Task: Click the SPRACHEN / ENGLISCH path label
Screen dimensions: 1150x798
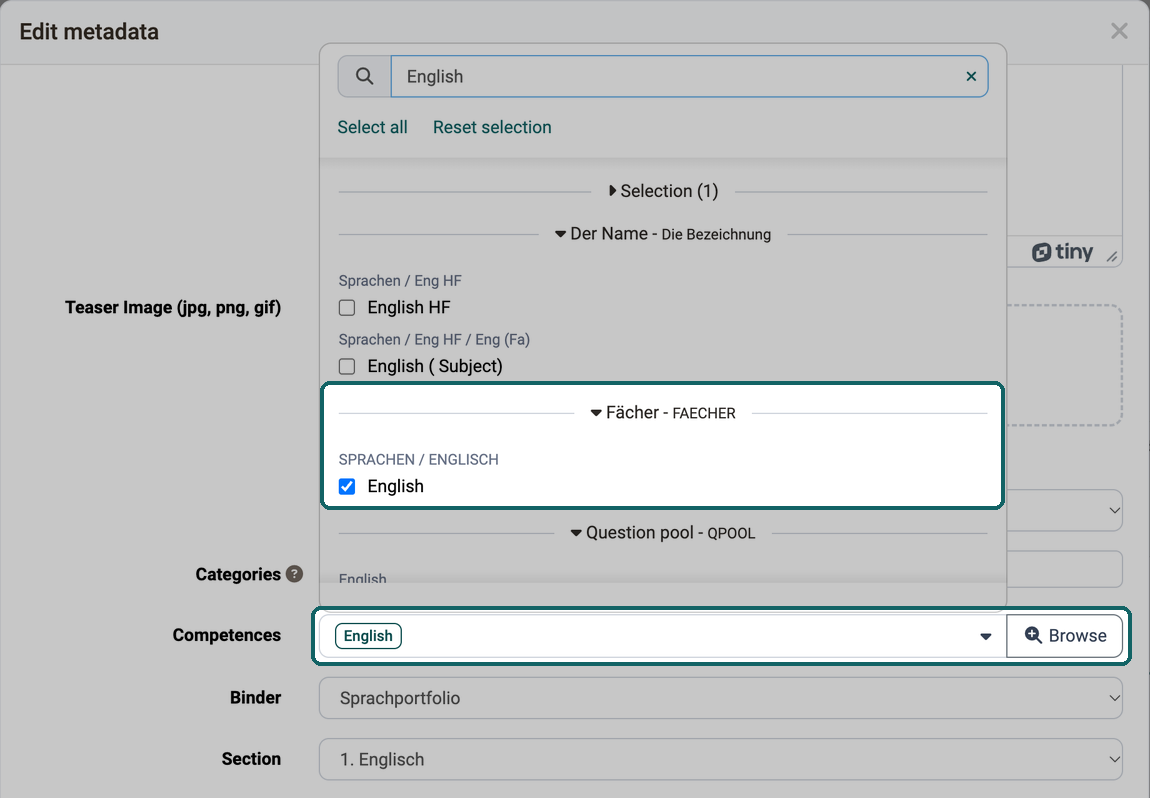Action: coord(419,460)
